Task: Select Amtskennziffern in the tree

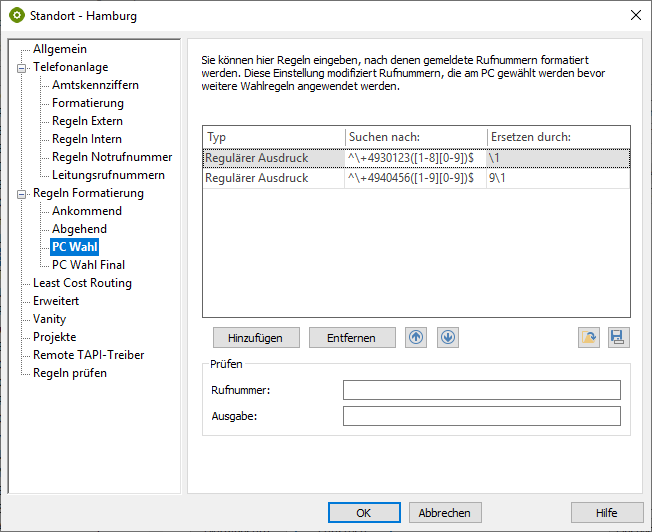Action: (x=95, y=85)
